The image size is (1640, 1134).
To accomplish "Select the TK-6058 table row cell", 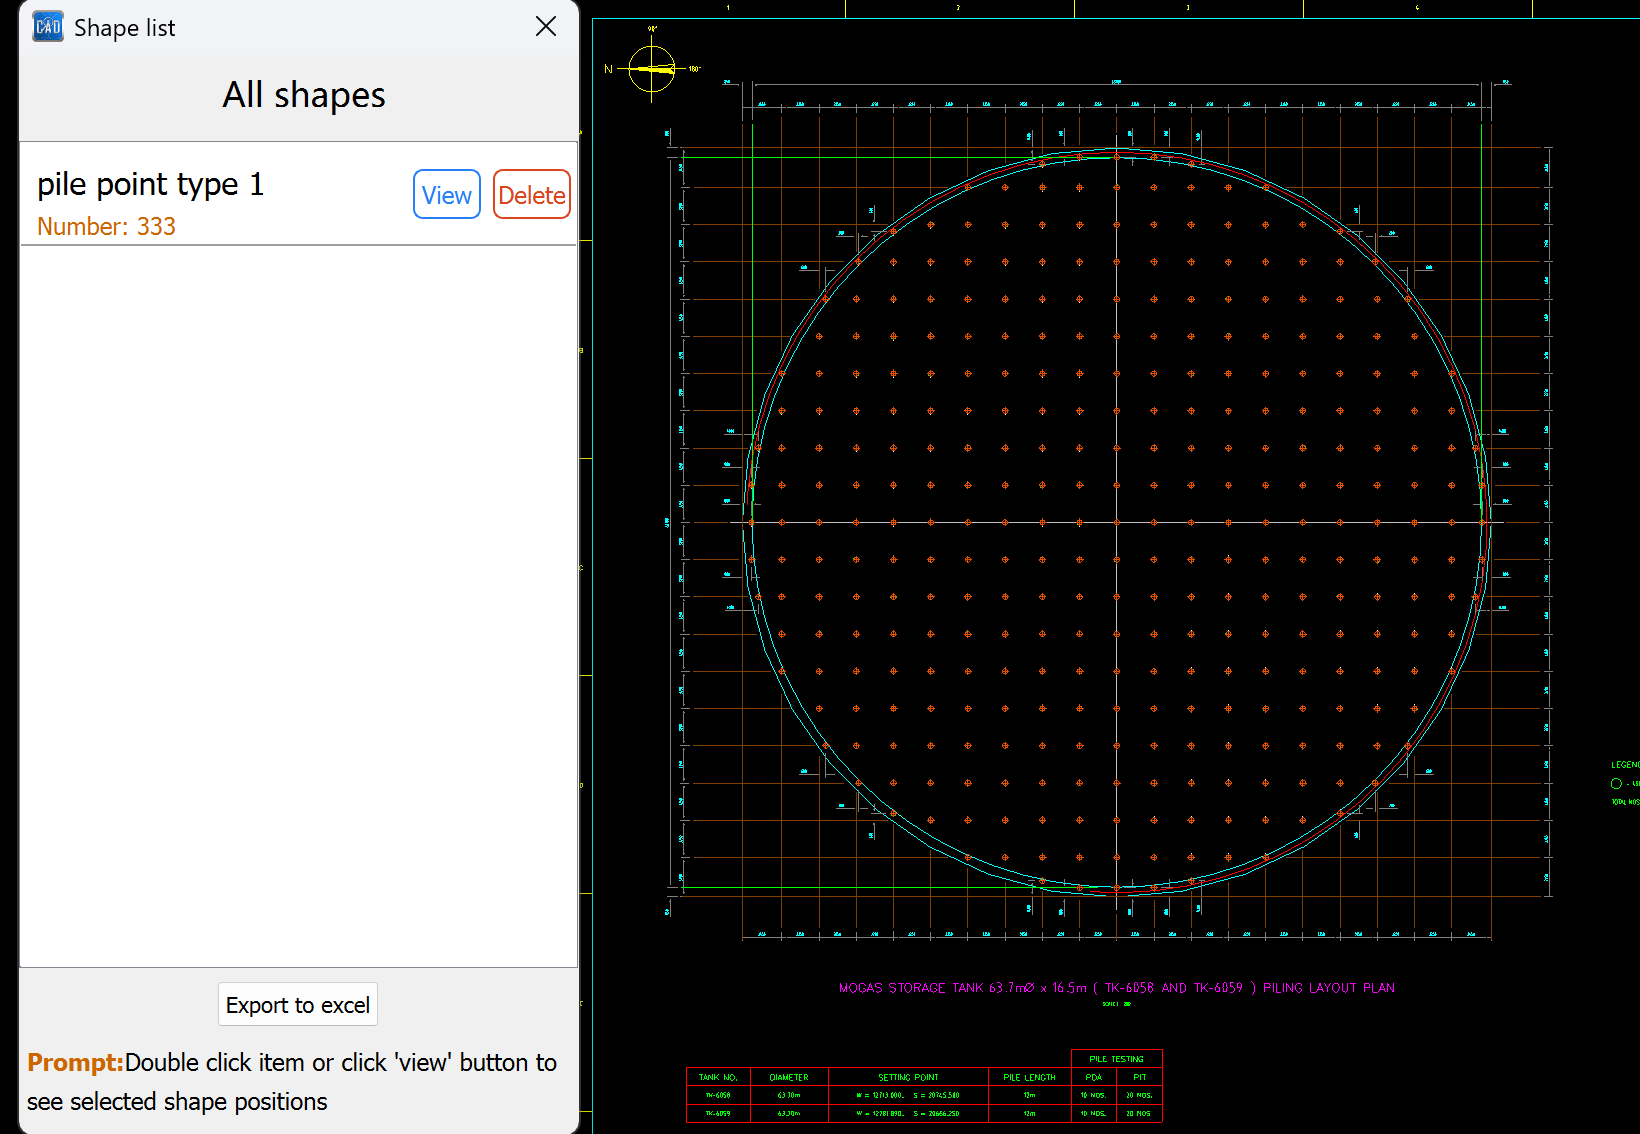I will click(x=718, y=1095).
